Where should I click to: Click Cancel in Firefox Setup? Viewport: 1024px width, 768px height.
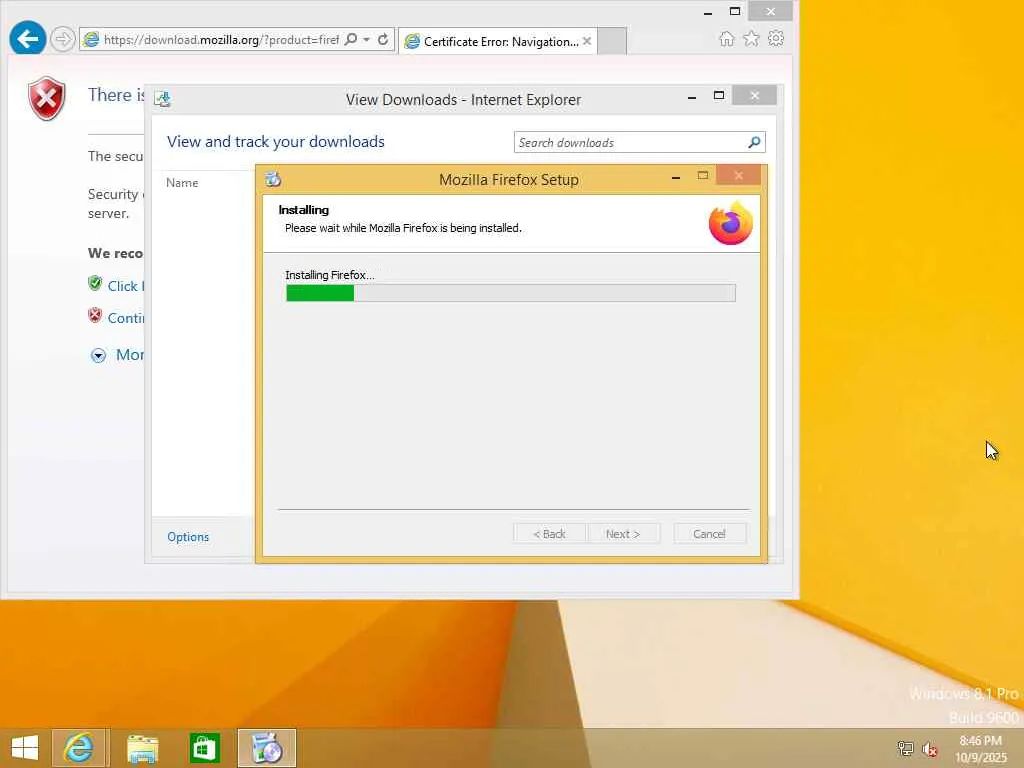pyautogui.click(x=709, y=534)
